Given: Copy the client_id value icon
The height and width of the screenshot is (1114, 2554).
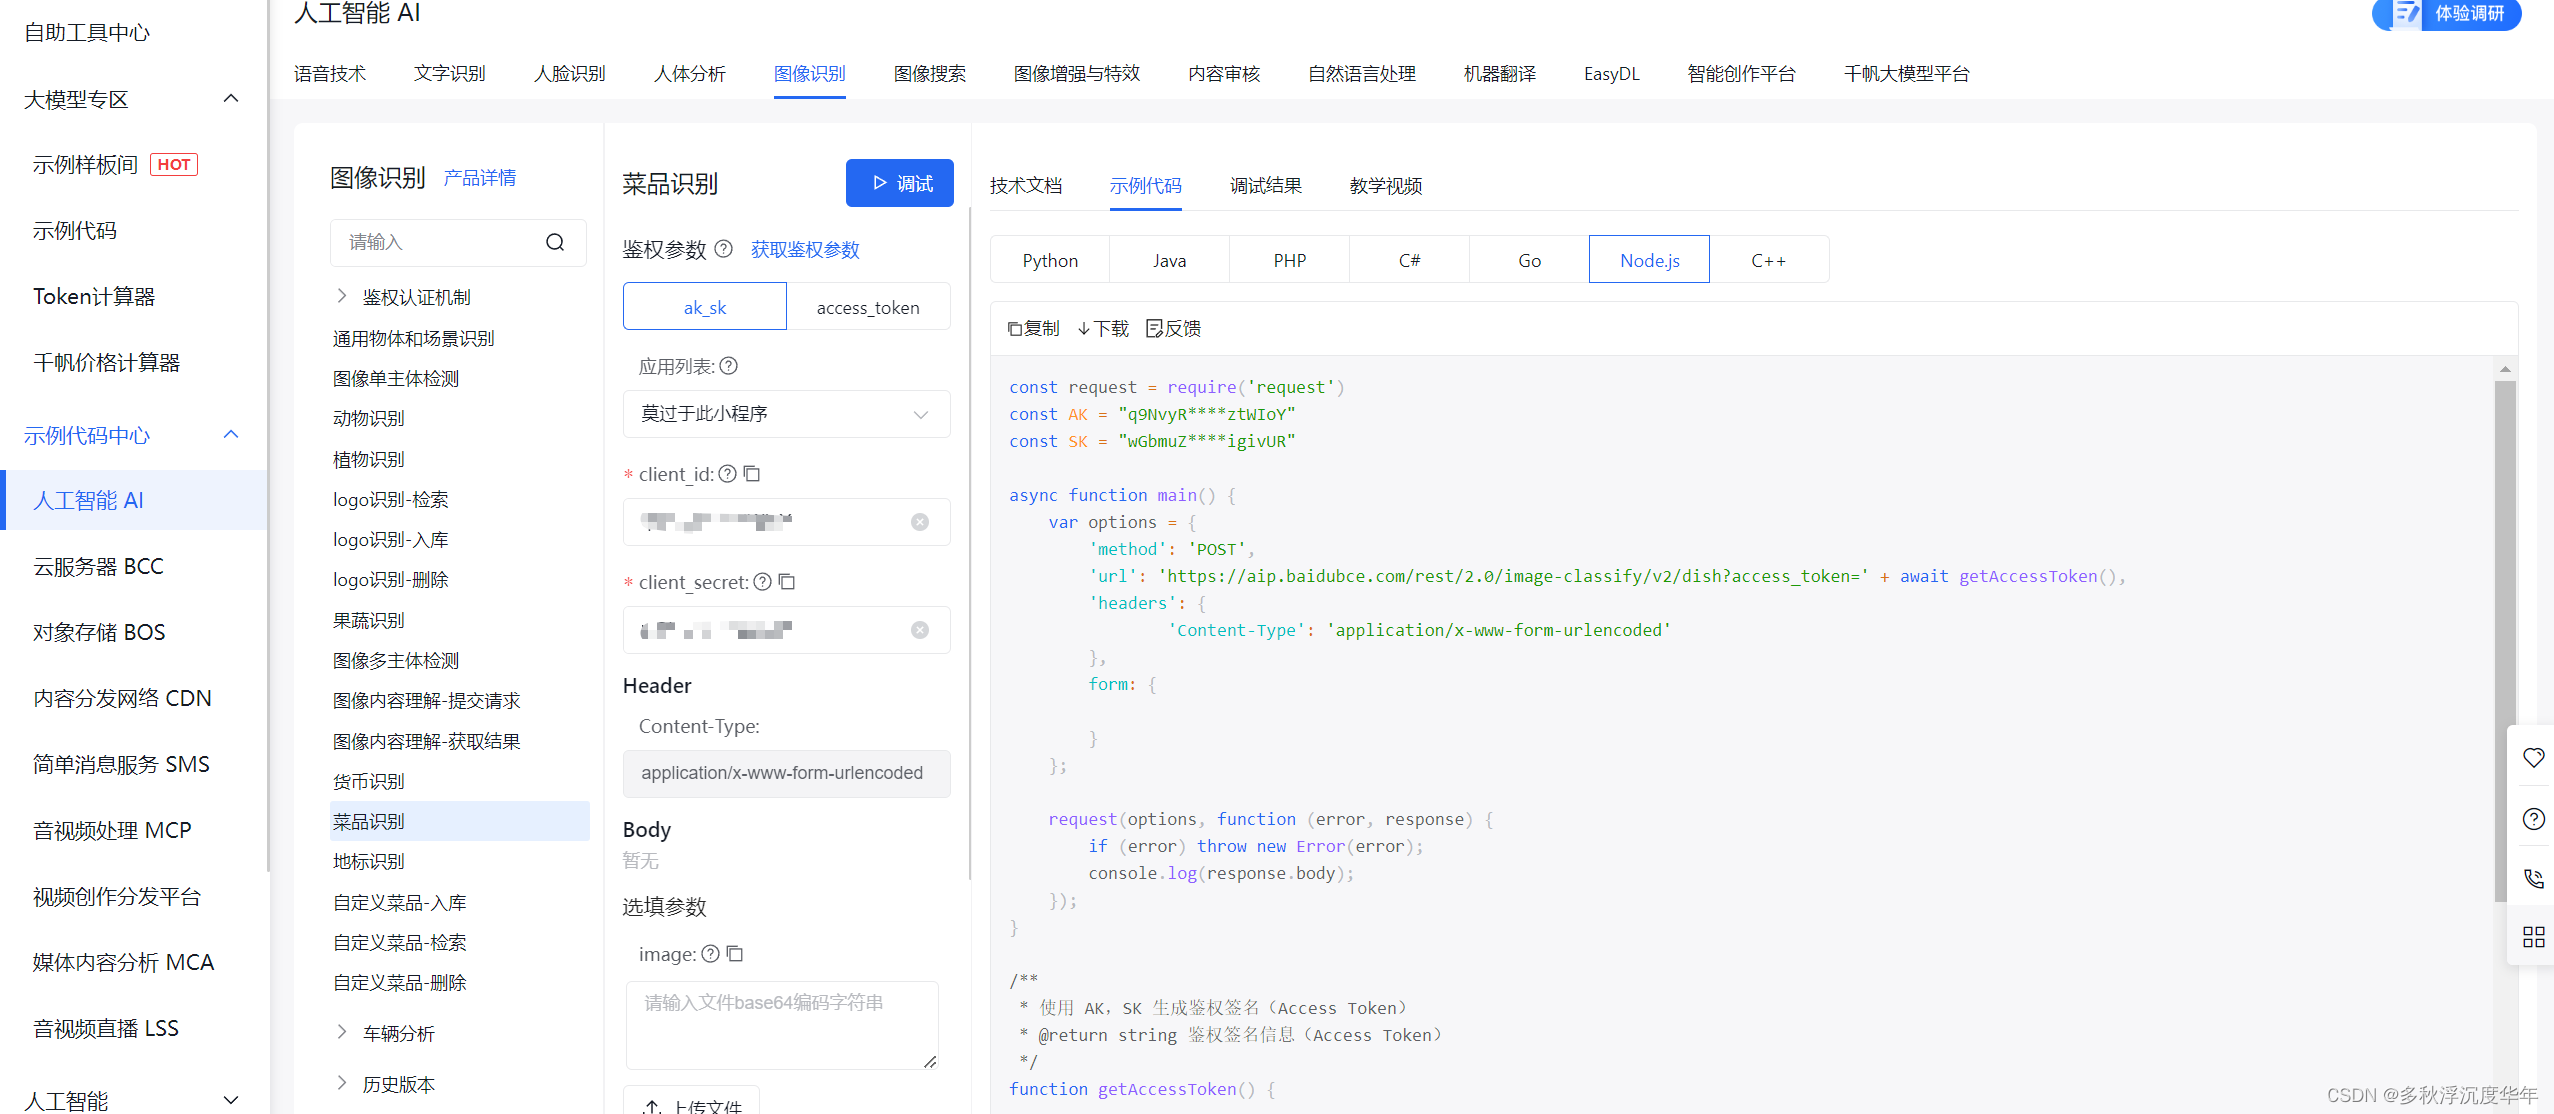Looking at the screenshot, I should 752,474.
